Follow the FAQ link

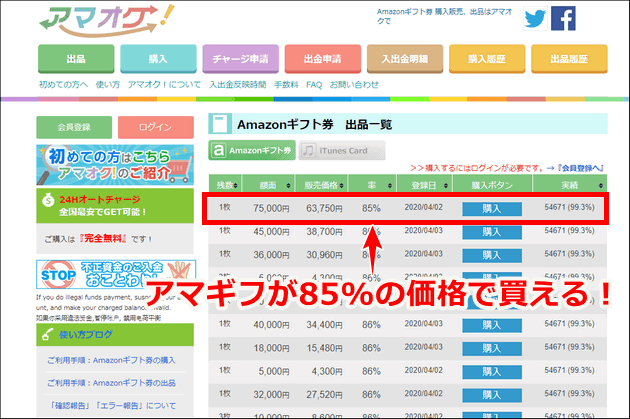coord(314,84)
